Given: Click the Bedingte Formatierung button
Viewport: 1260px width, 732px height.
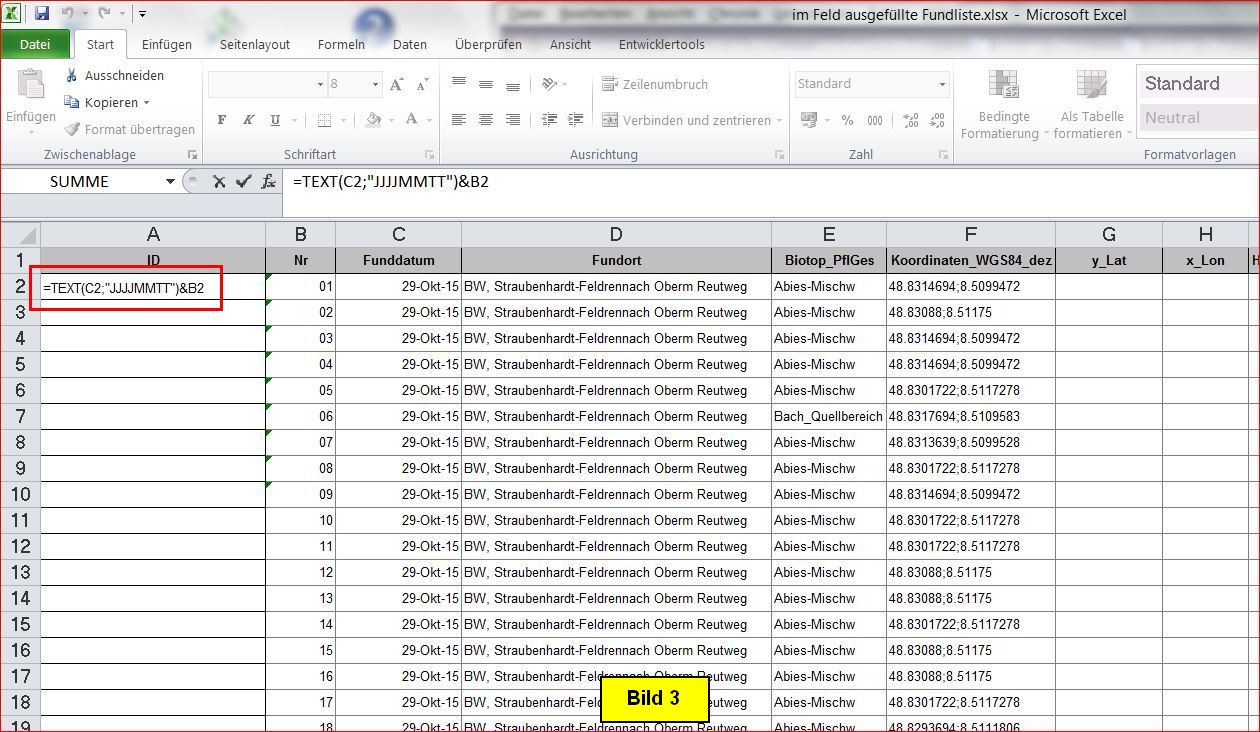Looking at the screenshot, I should coord(1003,105).
